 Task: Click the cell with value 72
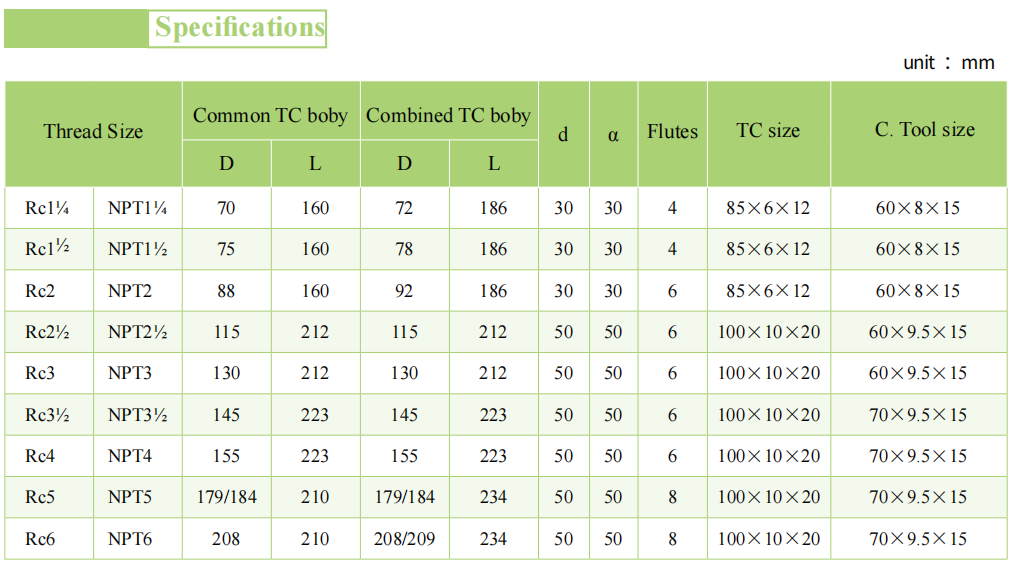[x=404, y=208]
